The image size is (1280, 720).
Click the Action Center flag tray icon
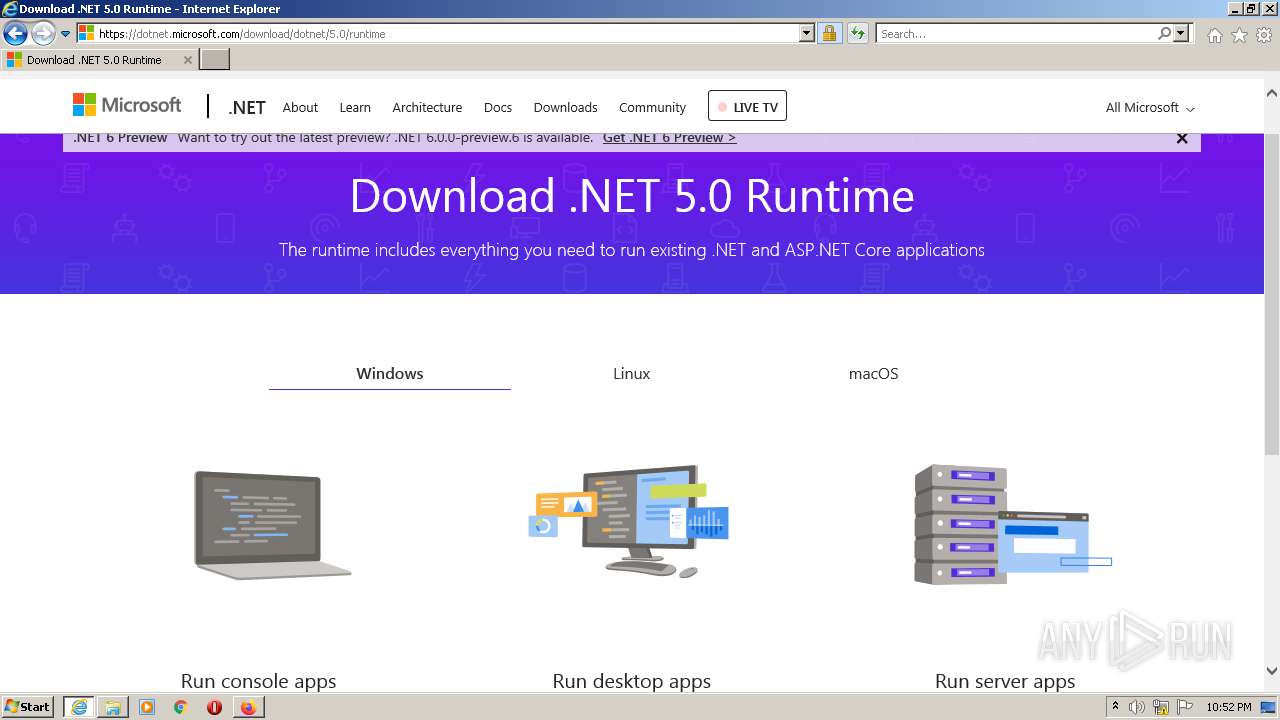click(x=1184, y=707)
